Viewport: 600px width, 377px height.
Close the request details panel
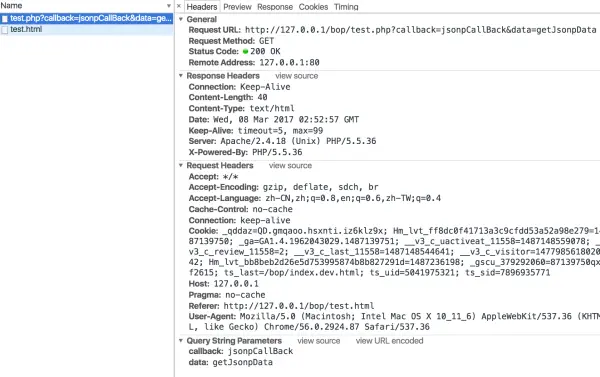(x=179, y=6)
